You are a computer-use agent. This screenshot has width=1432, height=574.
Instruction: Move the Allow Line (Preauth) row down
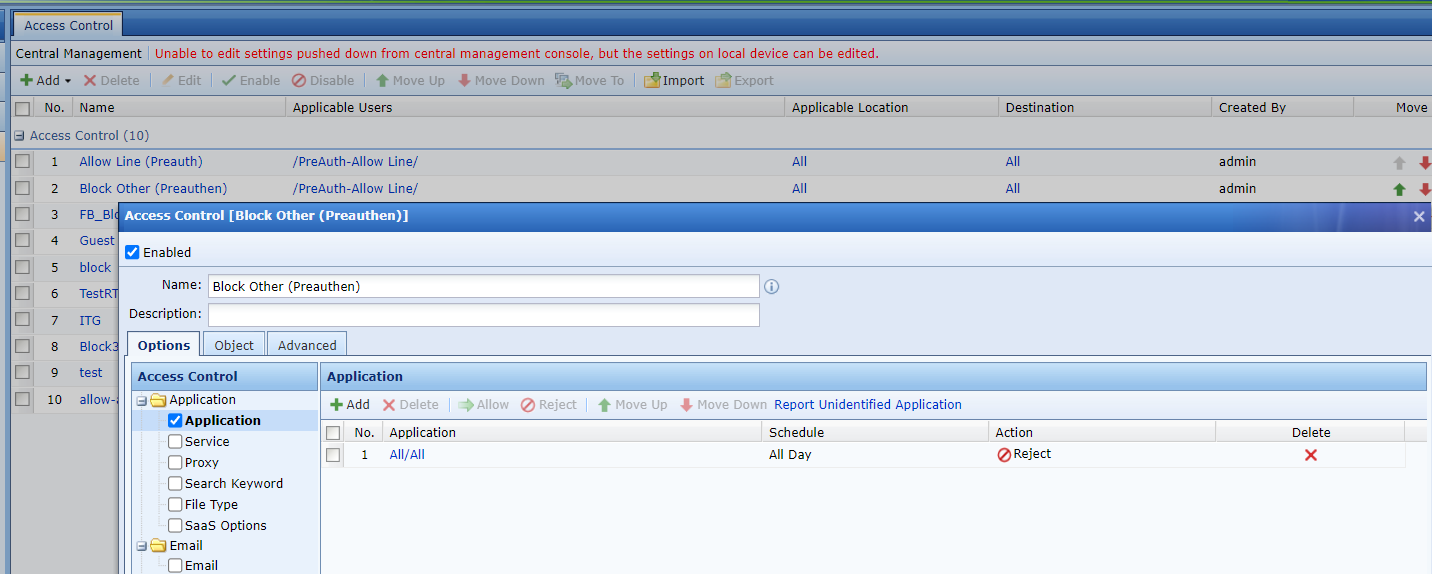point(1425,162)
